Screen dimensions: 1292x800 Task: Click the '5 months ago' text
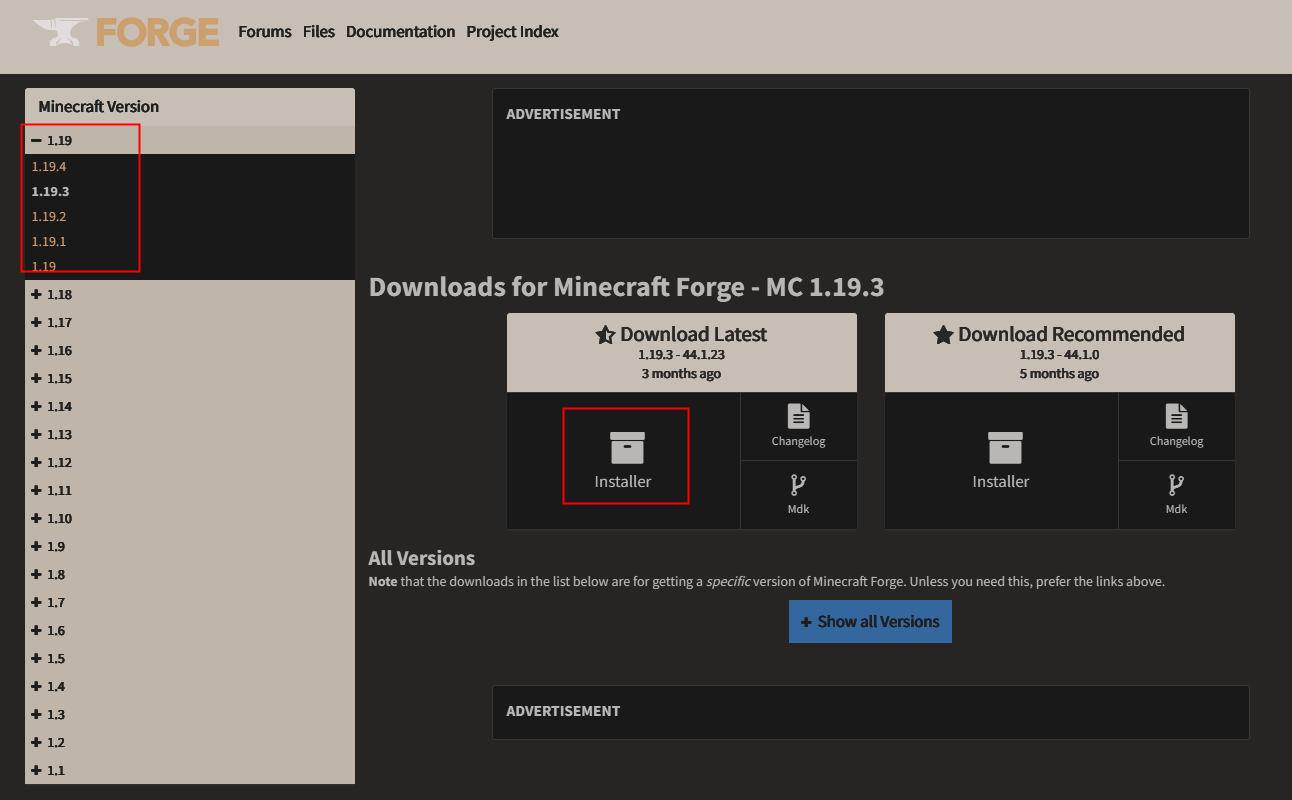coord(1059,374)
